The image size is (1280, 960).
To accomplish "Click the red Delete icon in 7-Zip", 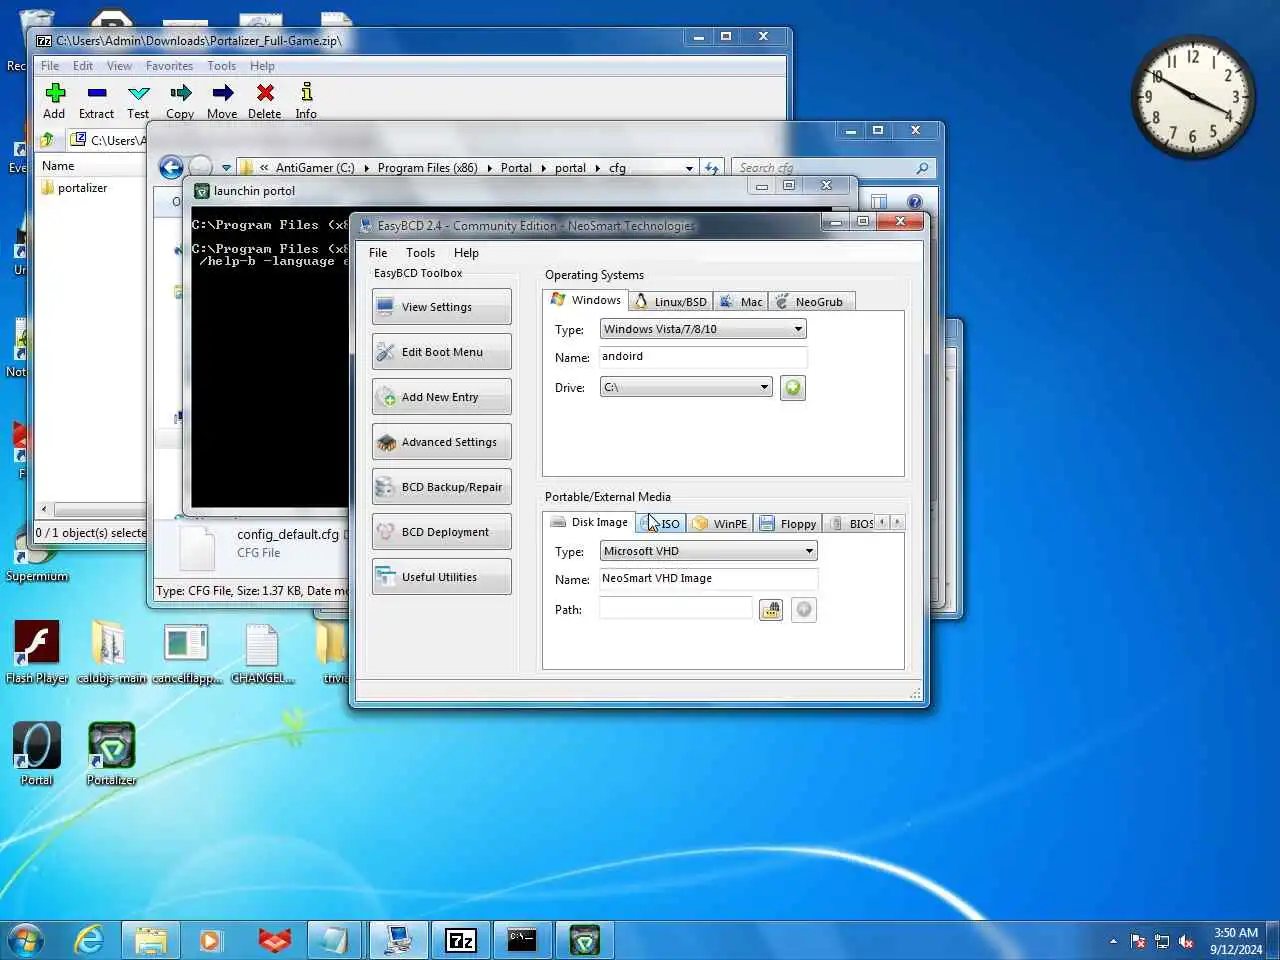I will pyautogui.click(x=265, y=93).
